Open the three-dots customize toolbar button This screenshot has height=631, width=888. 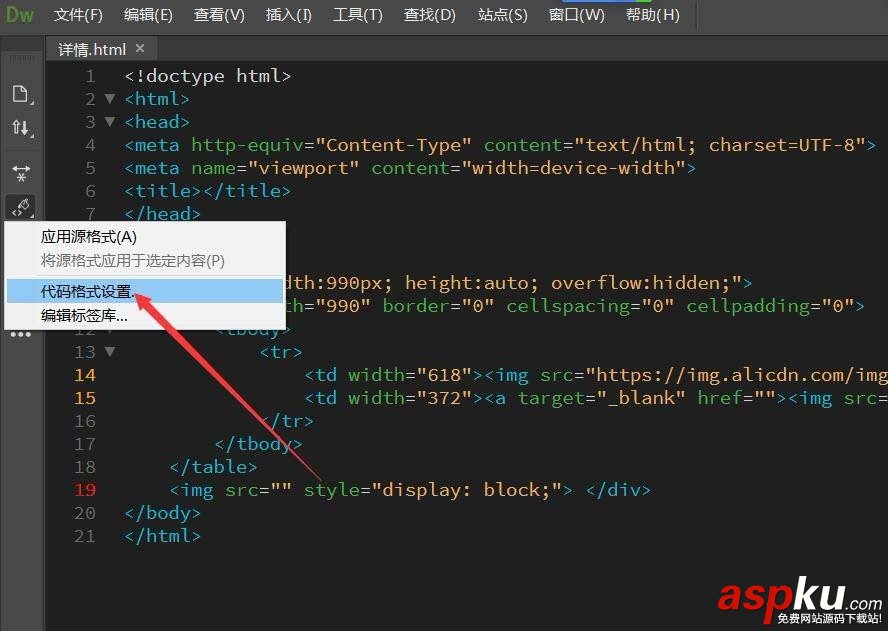pyautogui.click(x=21, y=334)
